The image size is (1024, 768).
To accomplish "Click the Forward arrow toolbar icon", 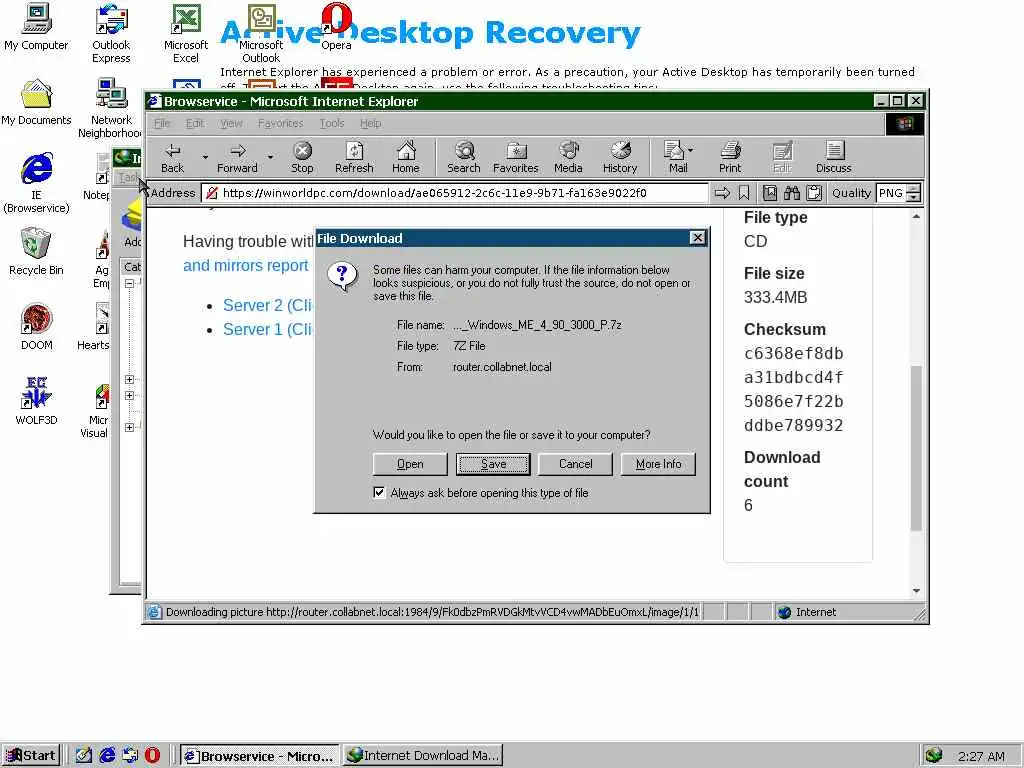I will [238, 151].
